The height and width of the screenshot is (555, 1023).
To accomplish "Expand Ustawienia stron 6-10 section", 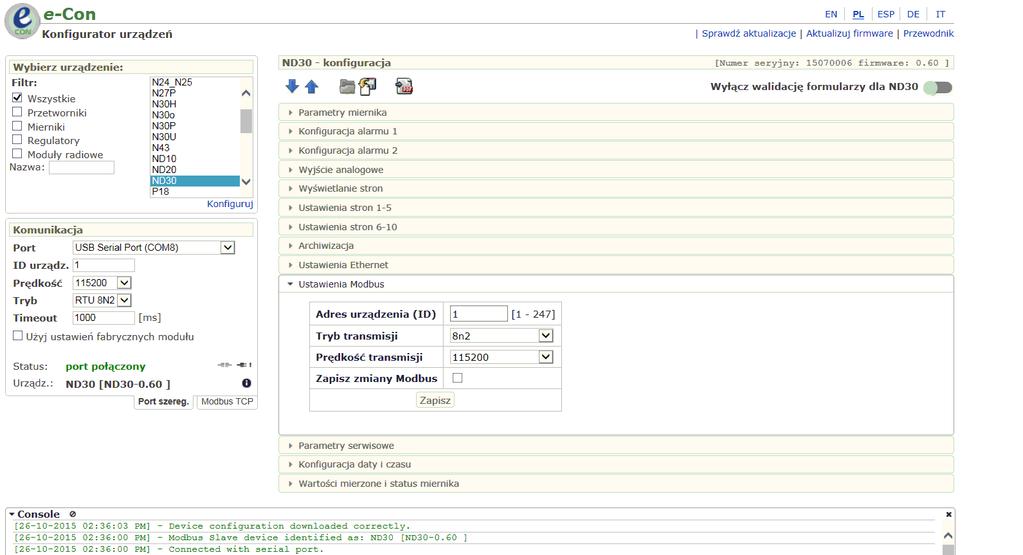I will pos(616,227).
